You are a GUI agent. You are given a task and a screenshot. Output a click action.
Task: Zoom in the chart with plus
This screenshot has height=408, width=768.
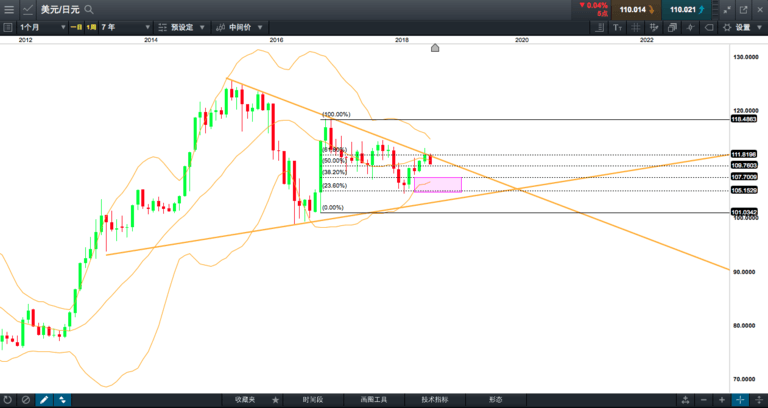(721, 400)
